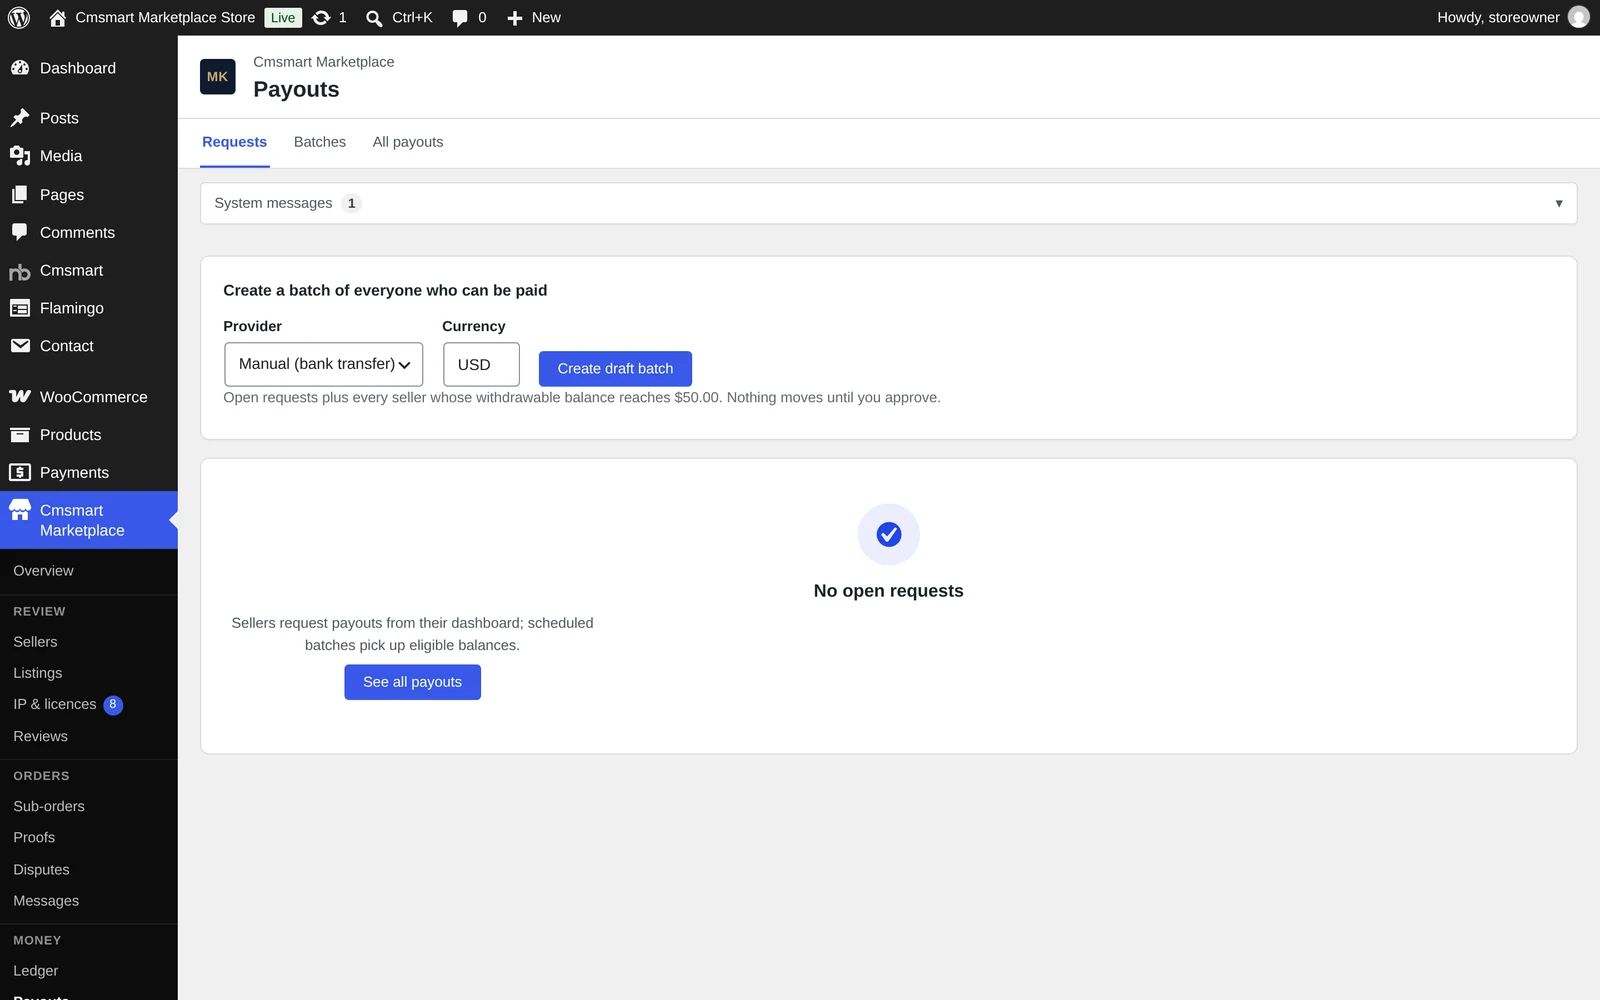This screenshot has width=1600, height=1000.
Task: Open Messages under Orders
Action: 46,901
